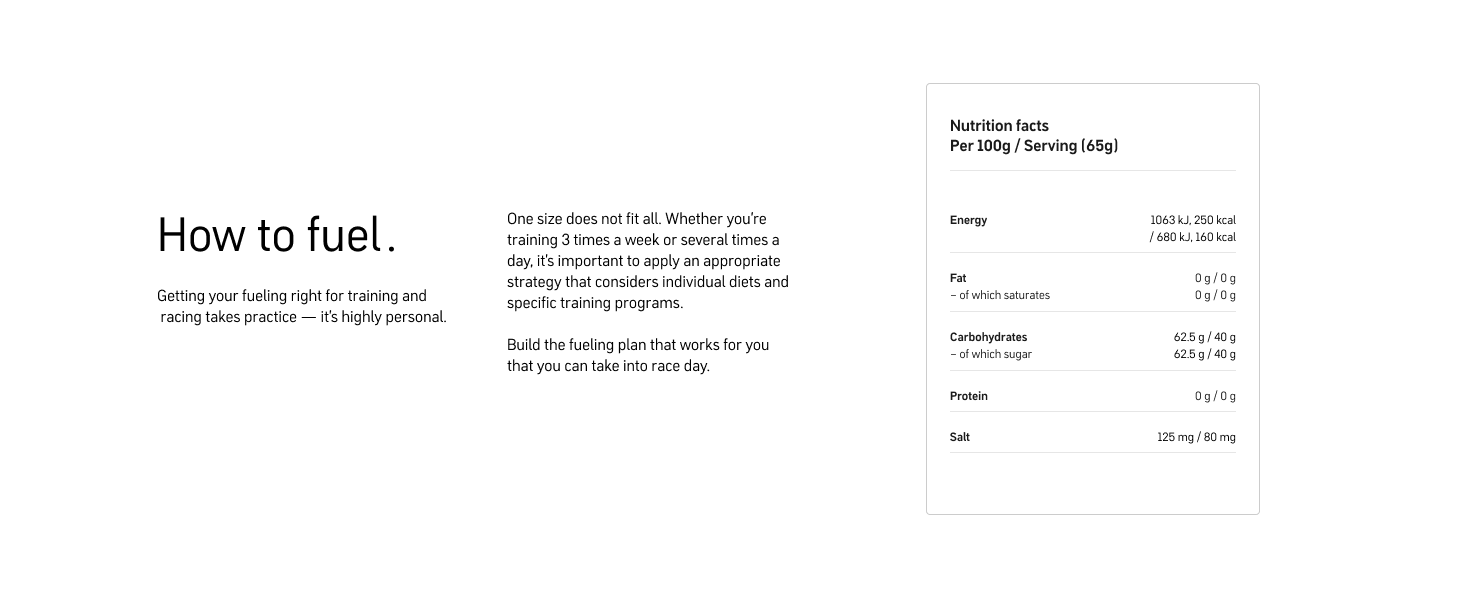The width and height of the screenshot is (1464, 600).
Task: Click the "Build the fueling plan" paragraph
Action: tap(638, 355)
